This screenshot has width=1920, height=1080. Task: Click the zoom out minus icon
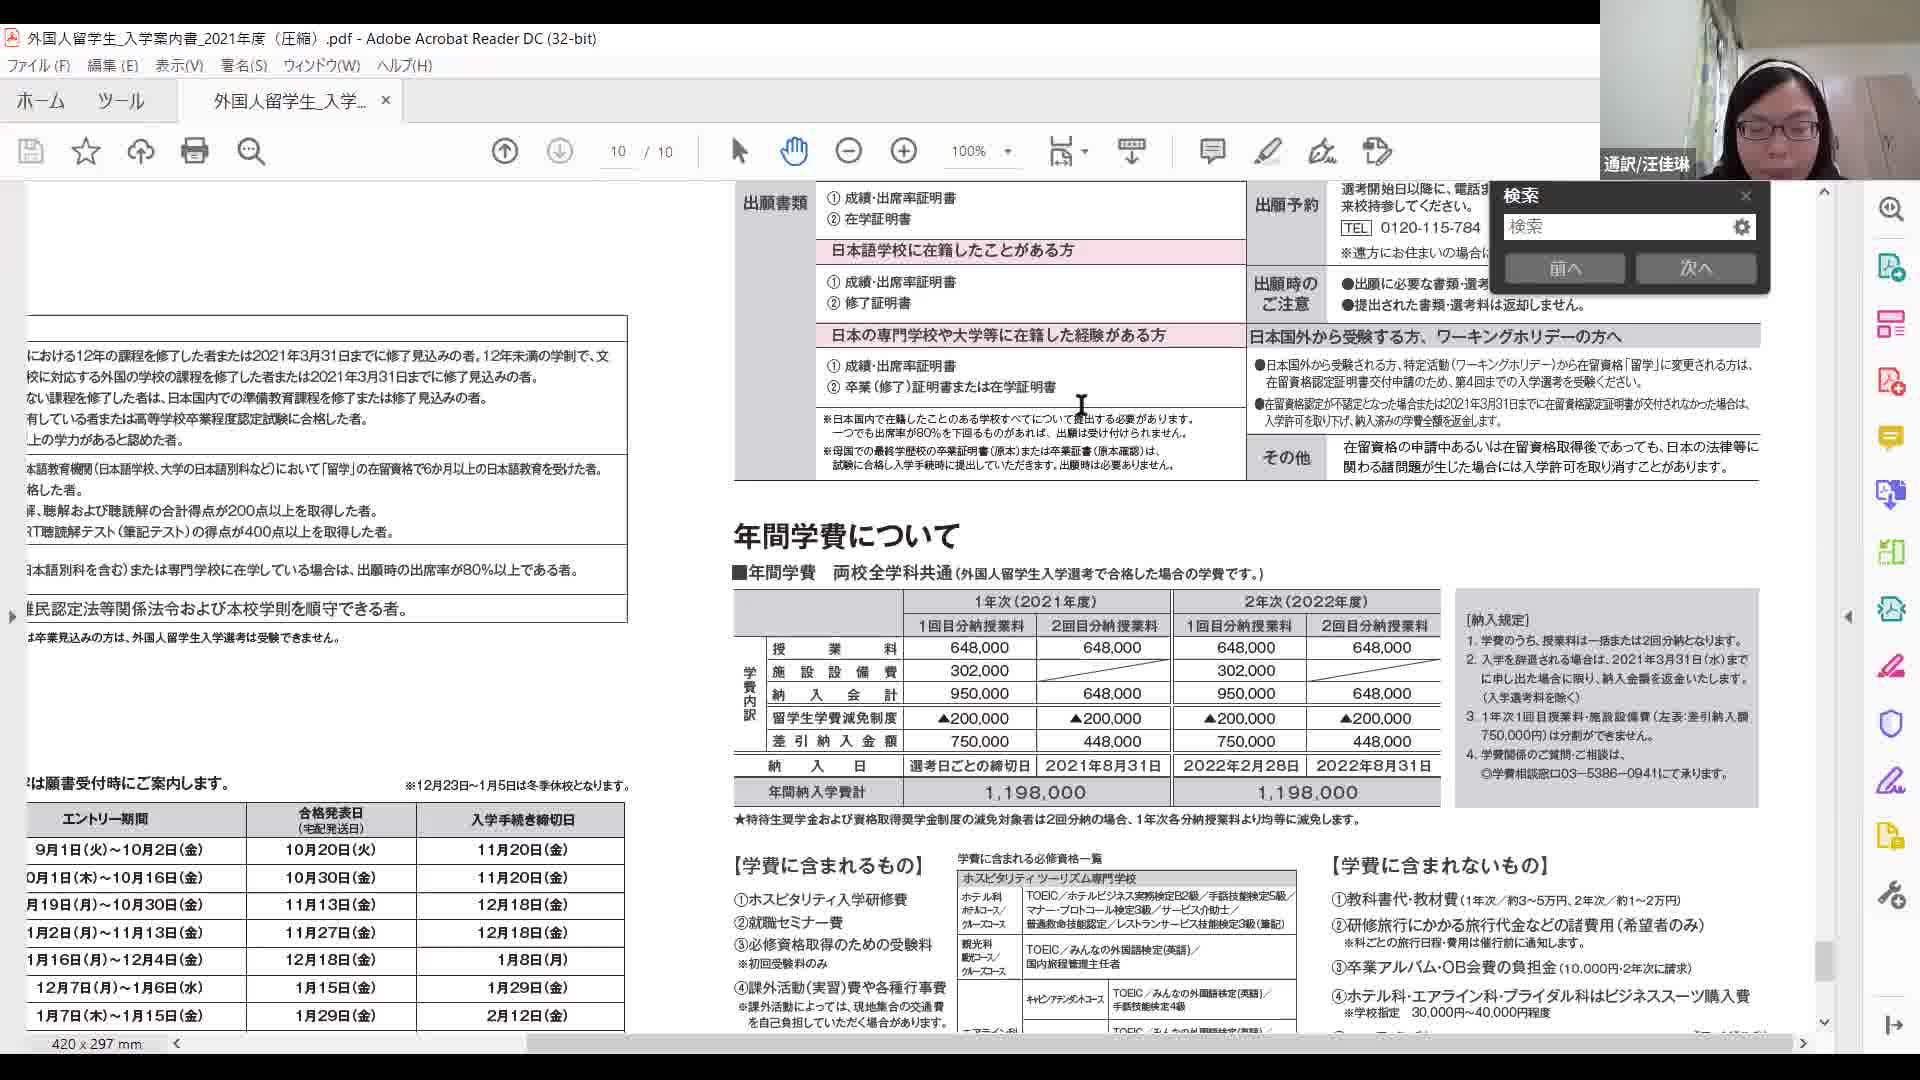point(849,151)
